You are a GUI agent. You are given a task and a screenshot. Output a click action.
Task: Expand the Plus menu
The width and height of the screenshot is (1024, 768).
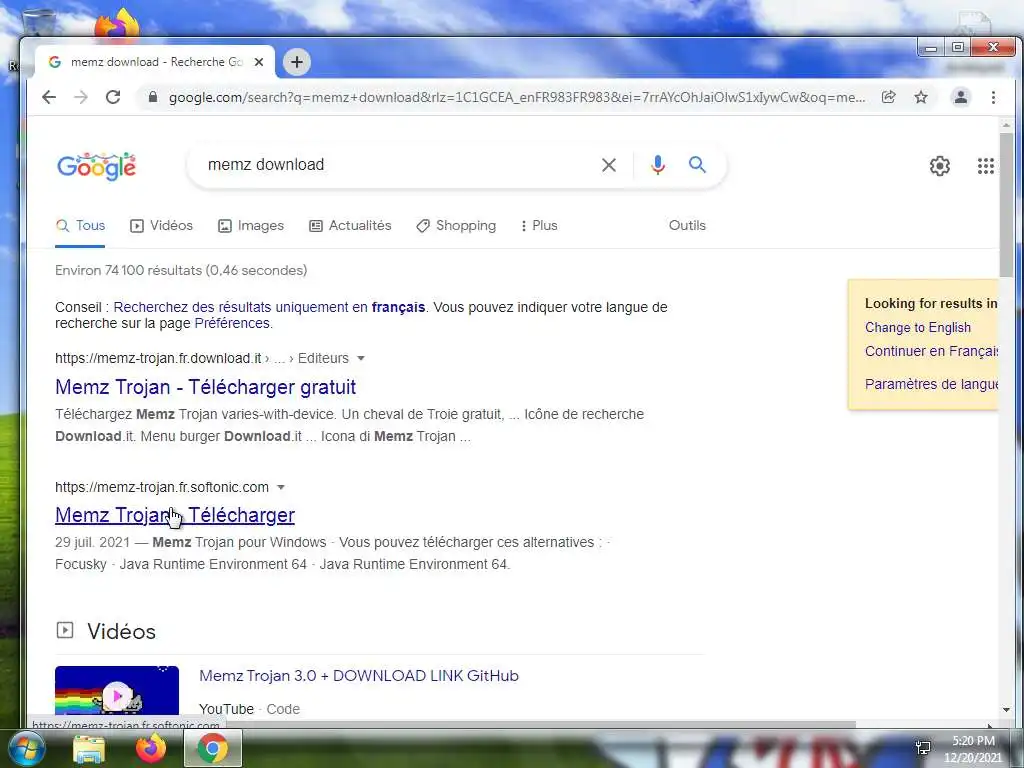click(539, 225)
